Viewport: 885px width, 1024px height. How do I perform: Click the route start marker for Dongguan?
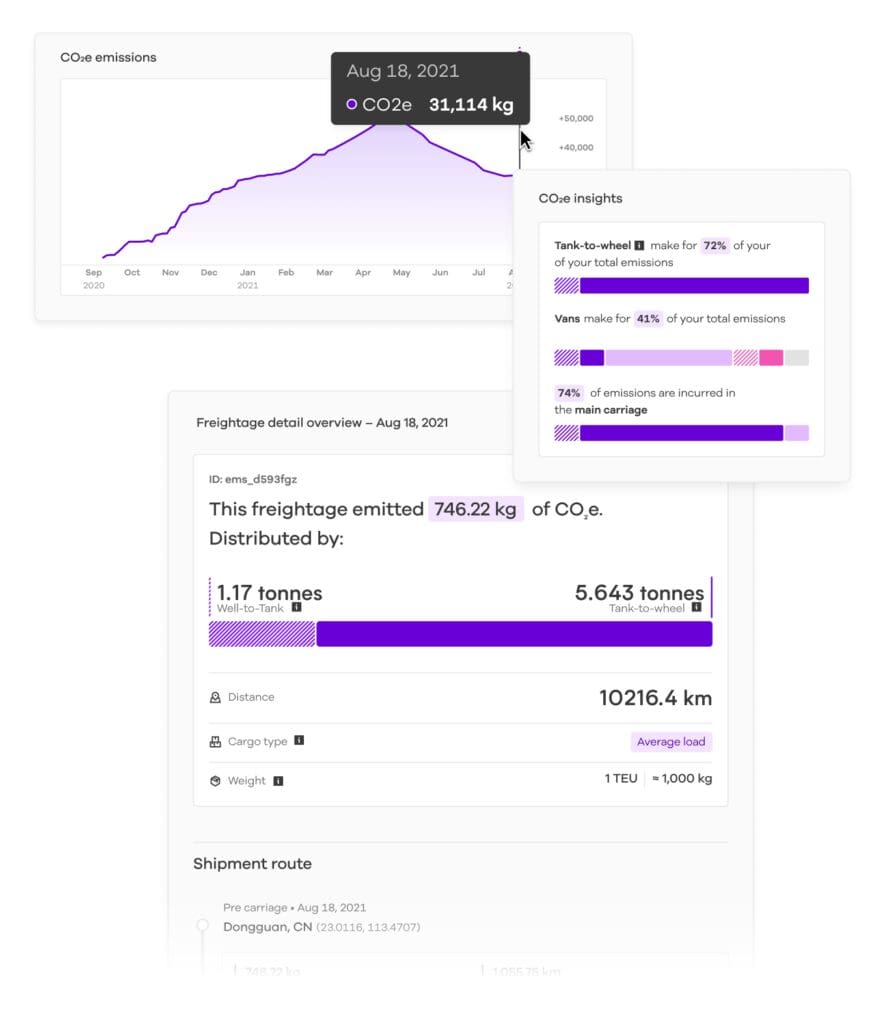202,925
